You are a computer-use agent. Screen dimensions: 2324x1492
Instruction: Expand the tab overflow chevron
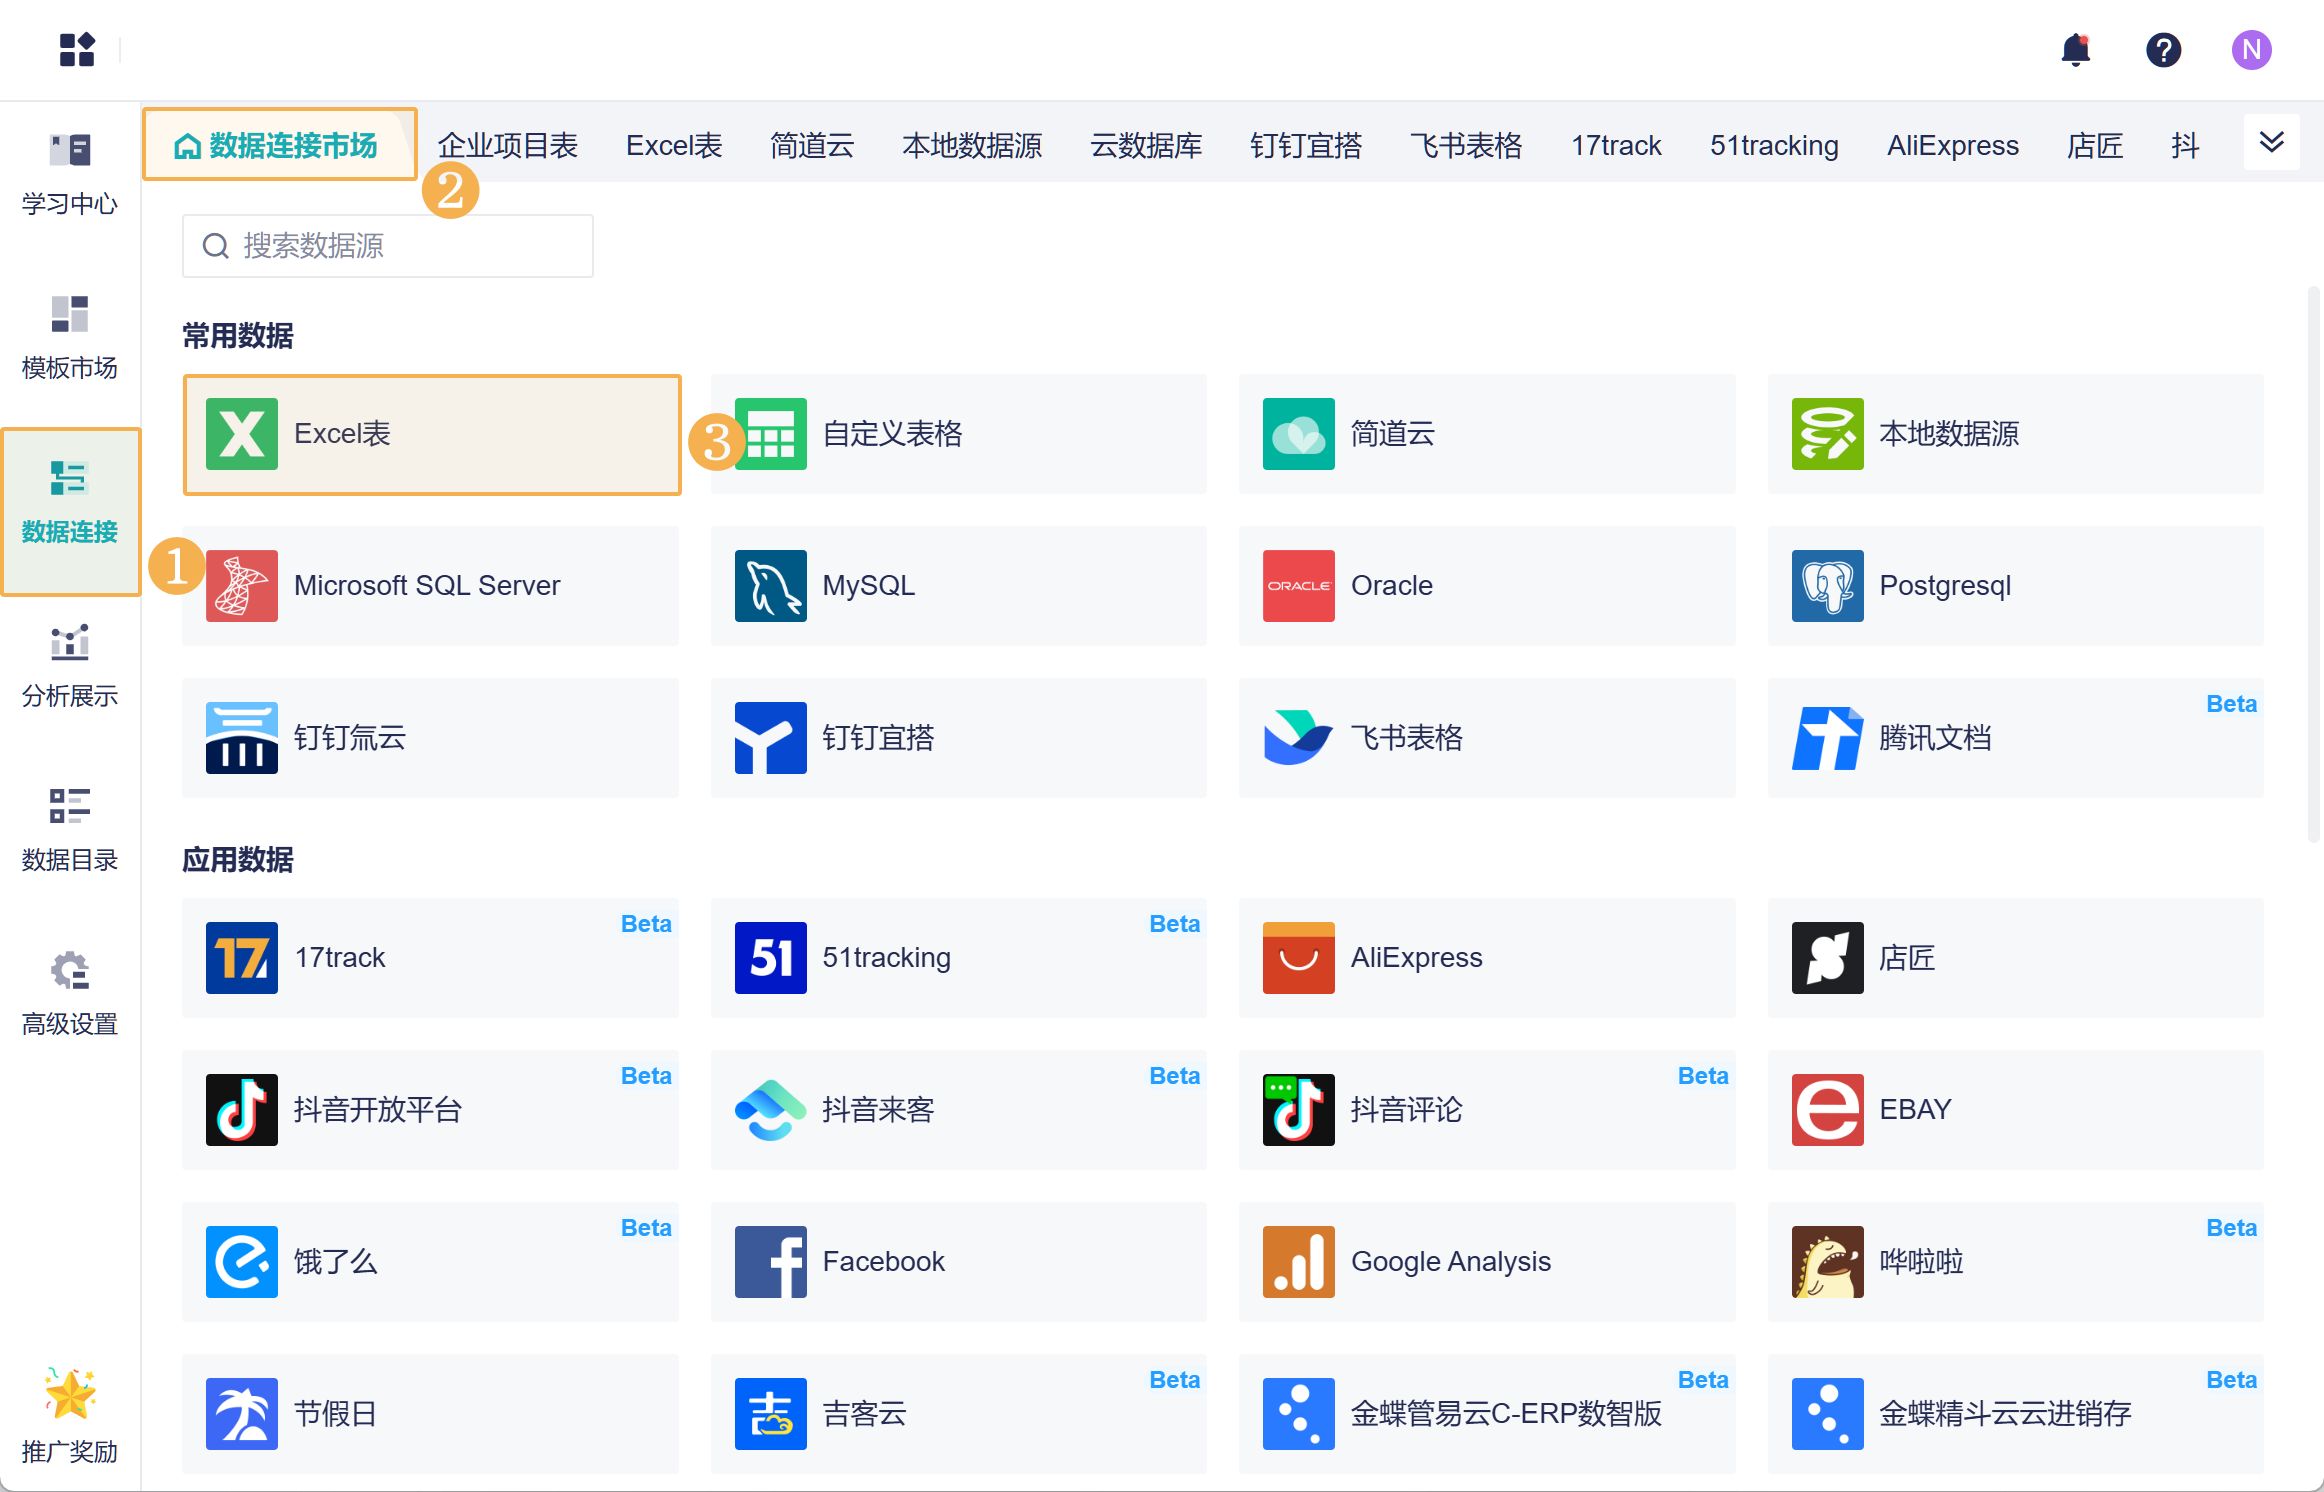point(2271,142)
